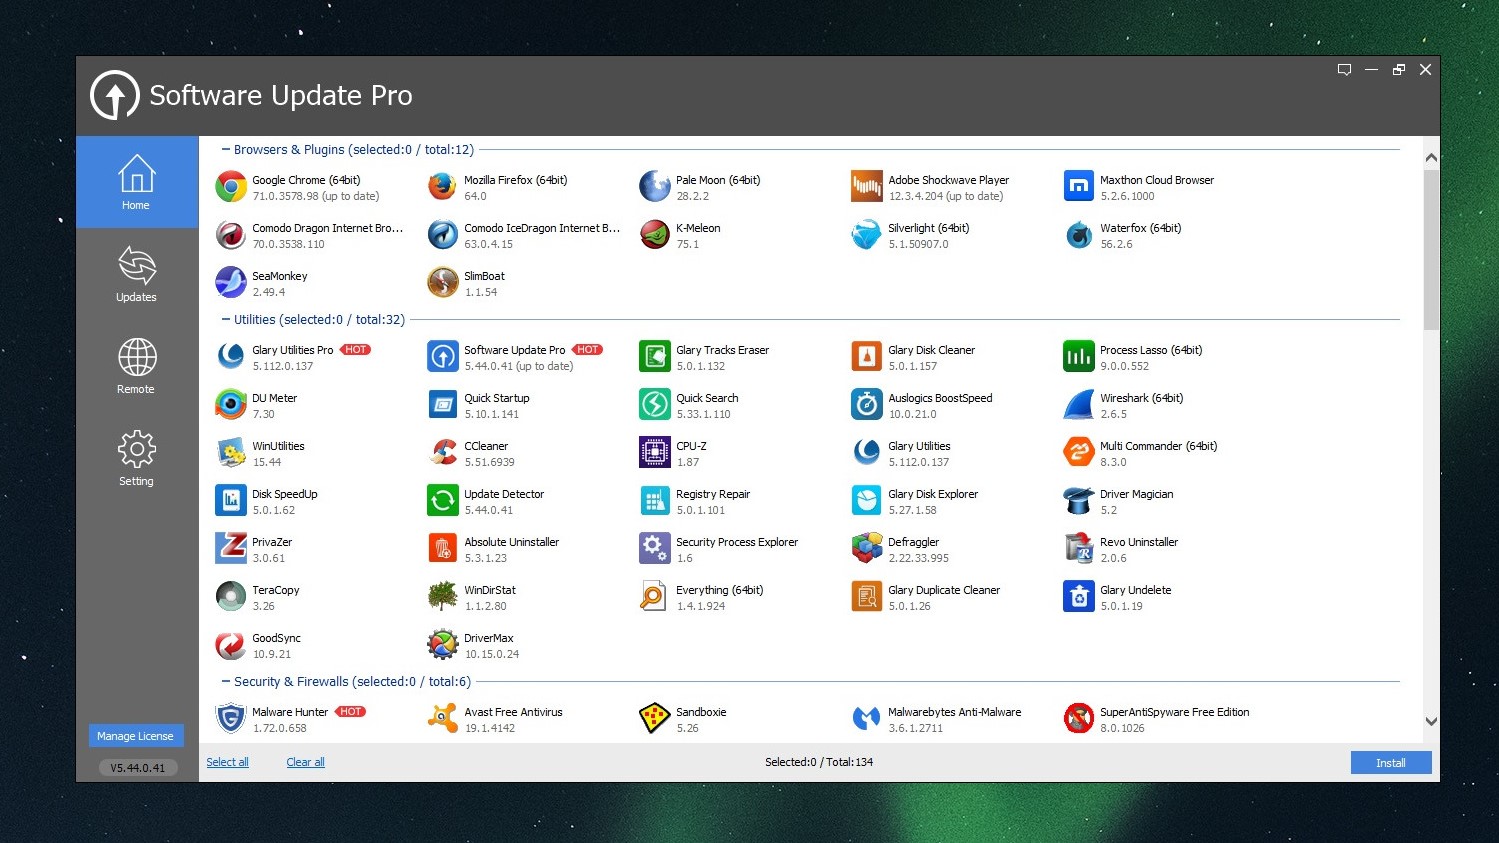Click the V5.44.0.41 version label

(x=138, y=768)
